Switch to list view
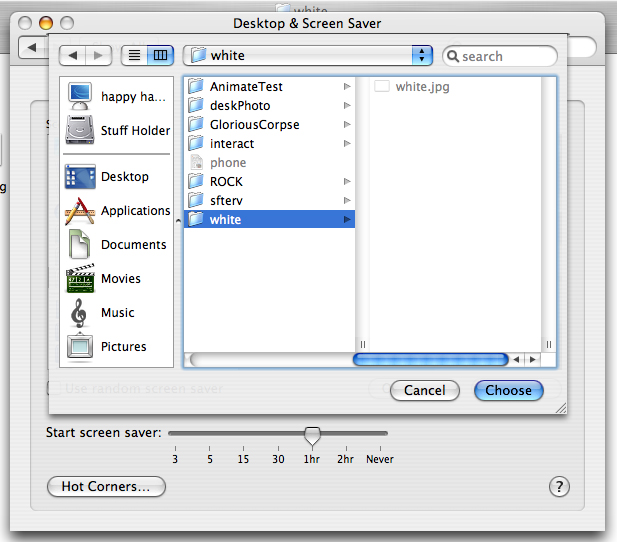Image resolution: width=617 pixels, height=542 pixels. [134, 55]
